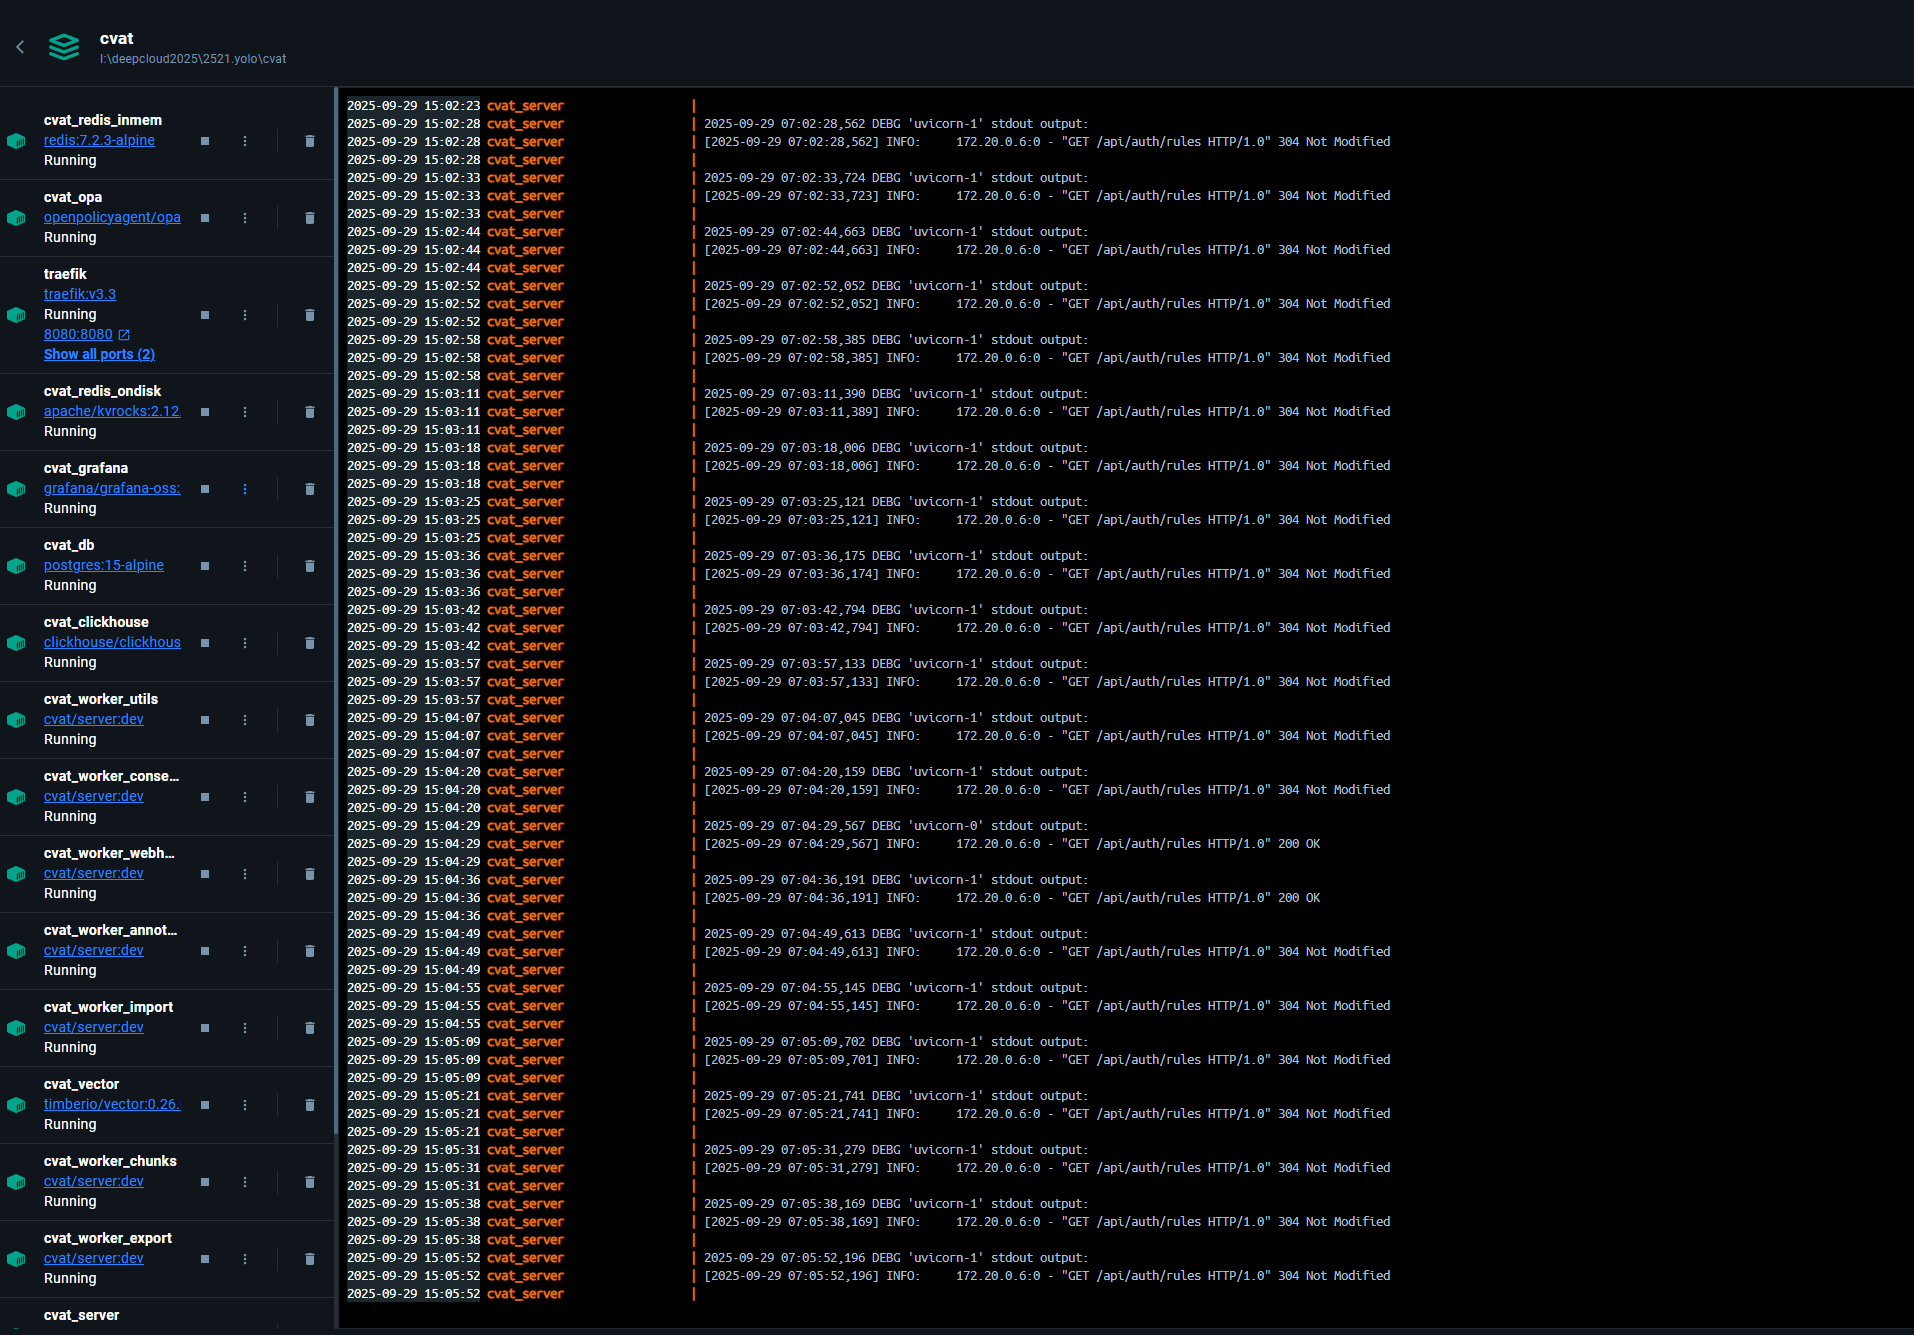Delete the cvat_worker_export container
This screenshot has width=1914, height=1335.
[x=310, y=1259]
